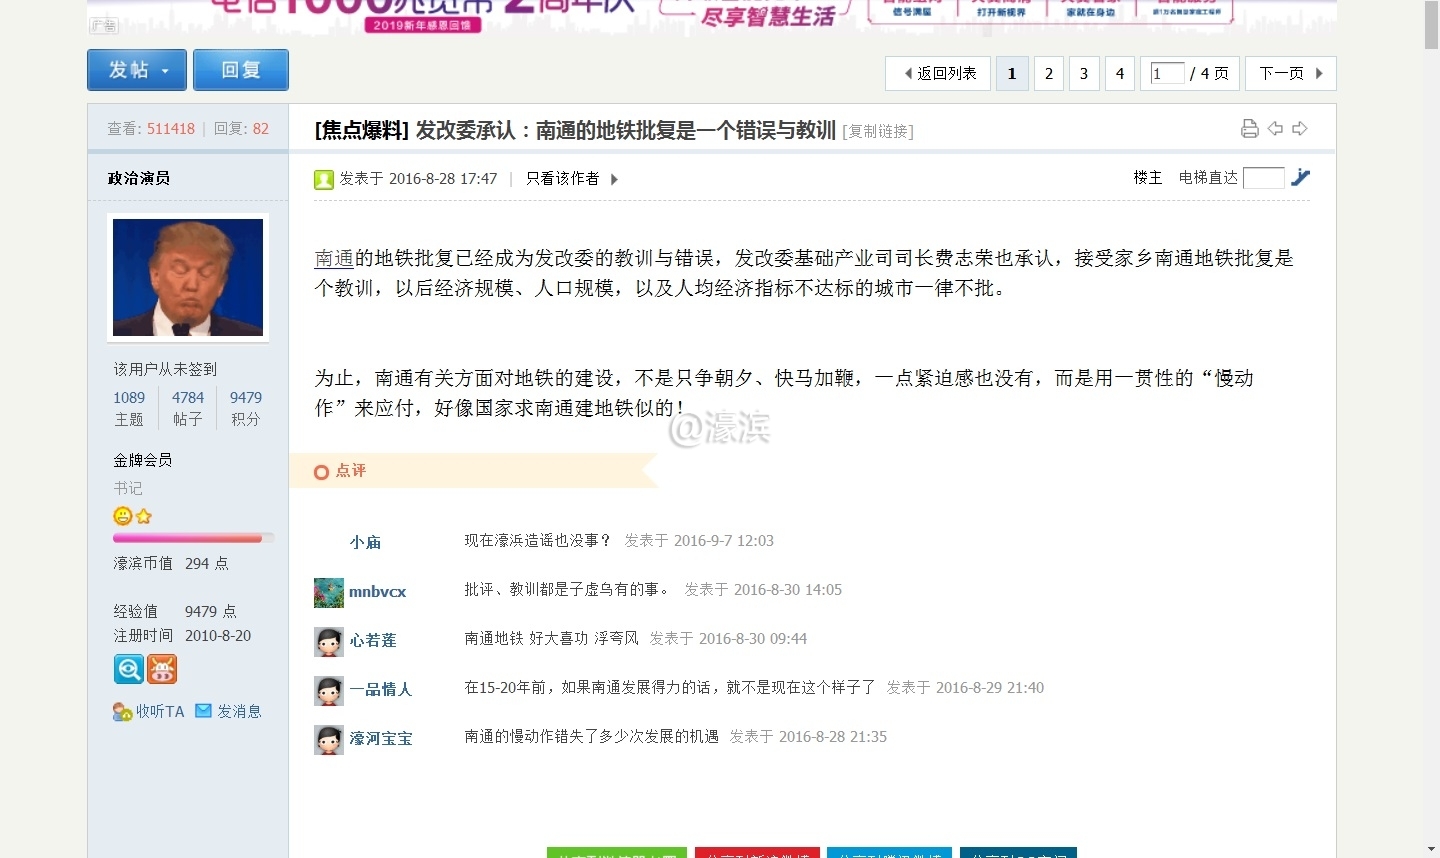Click 下一页 to go to next page
The image size is (1440, 858).
coord(1290,73)
